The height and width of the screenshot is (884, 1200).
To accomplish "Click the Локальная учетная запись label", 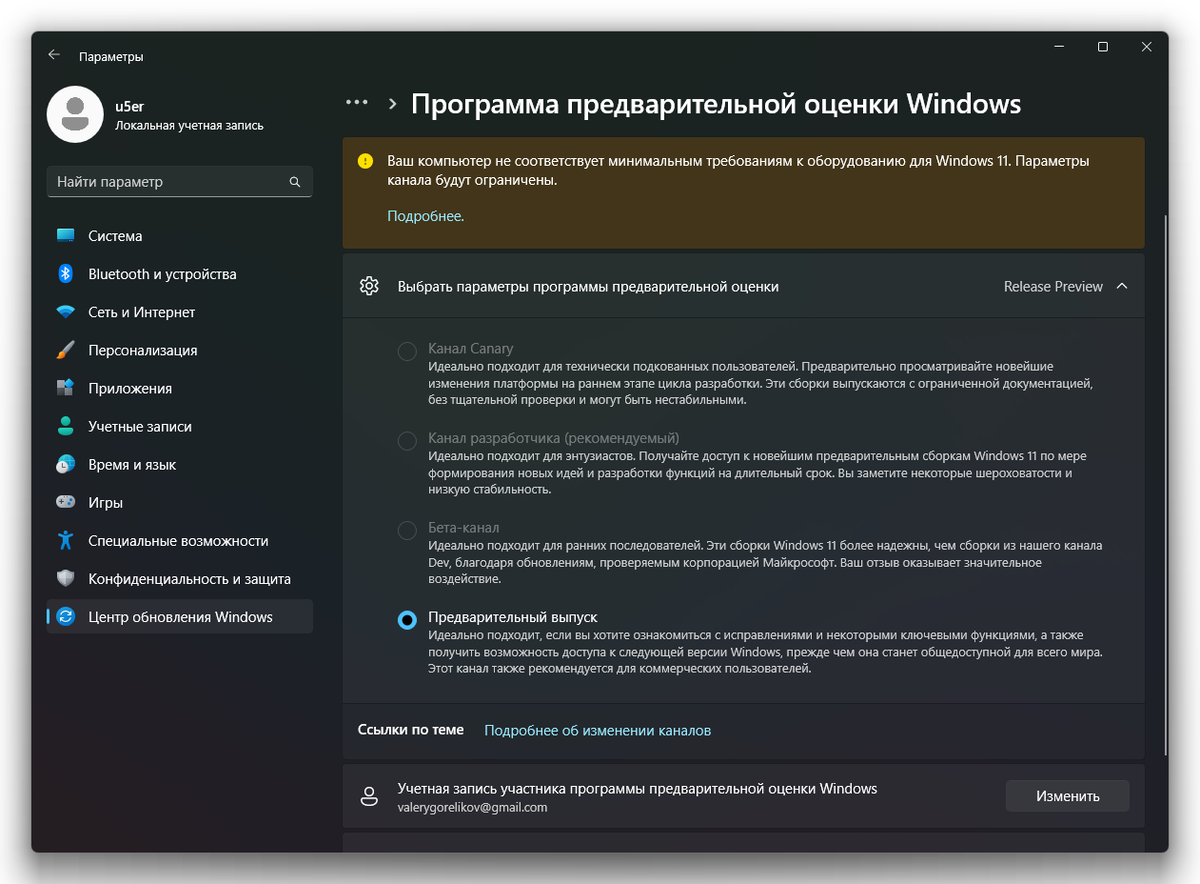I will coord(189,126).
